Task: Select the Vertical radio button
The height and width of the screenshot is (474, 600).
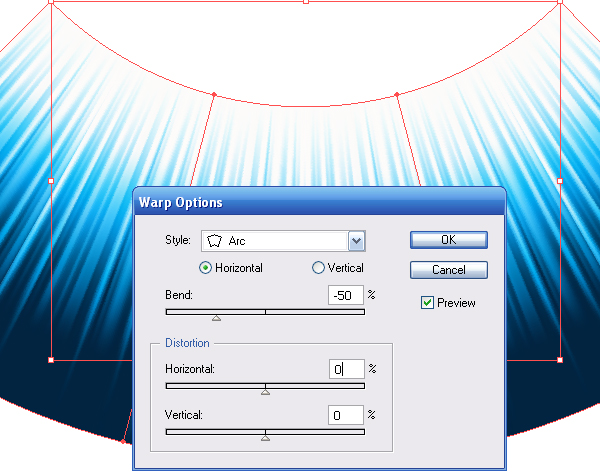Action: (318, 268)
